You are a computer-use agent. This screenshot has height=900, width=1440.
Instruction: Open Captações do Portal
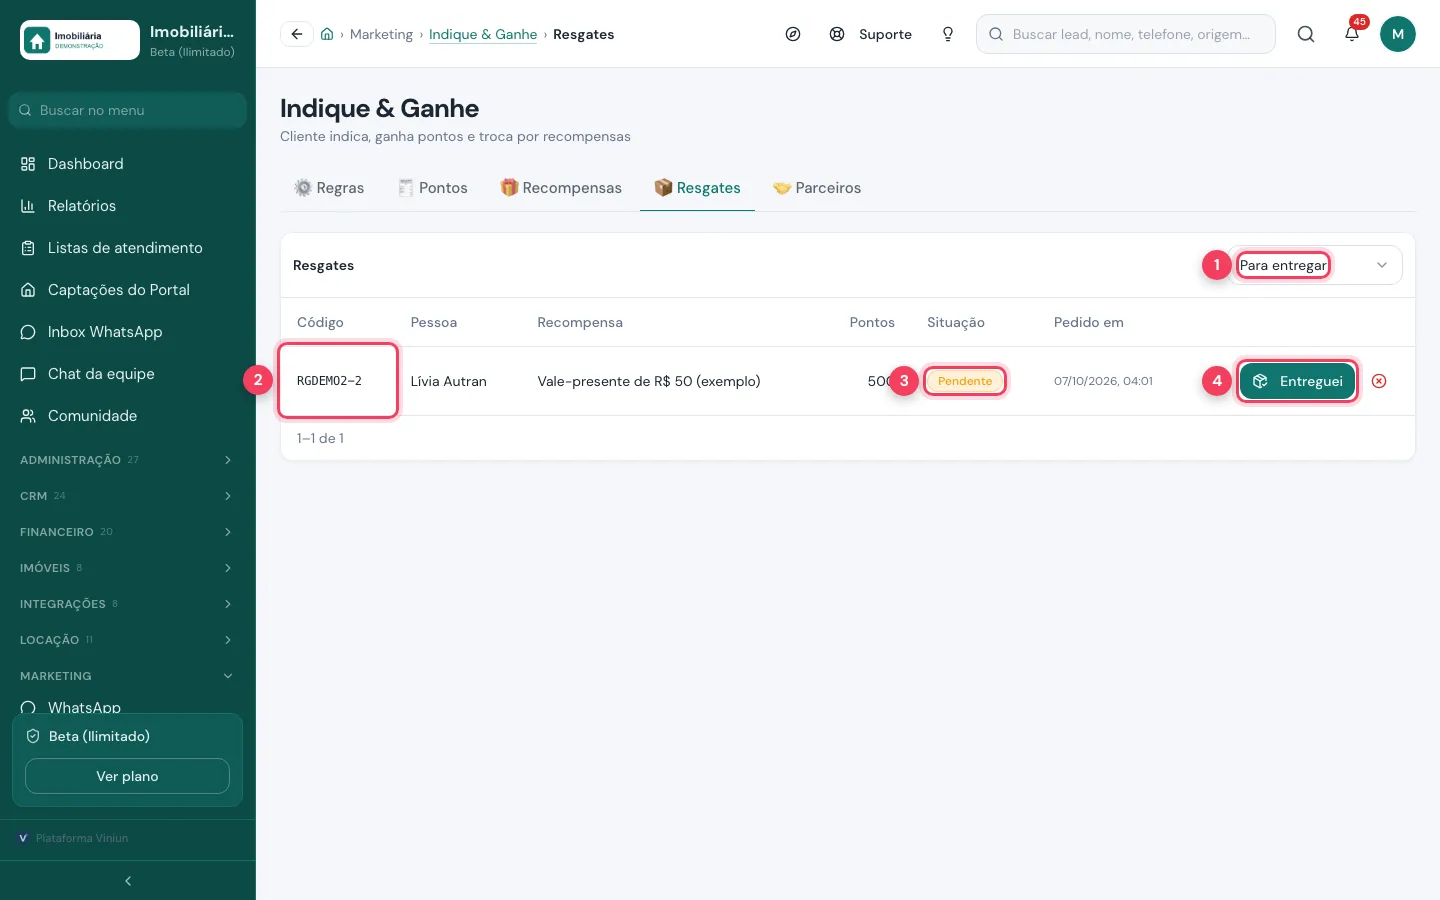128,290
